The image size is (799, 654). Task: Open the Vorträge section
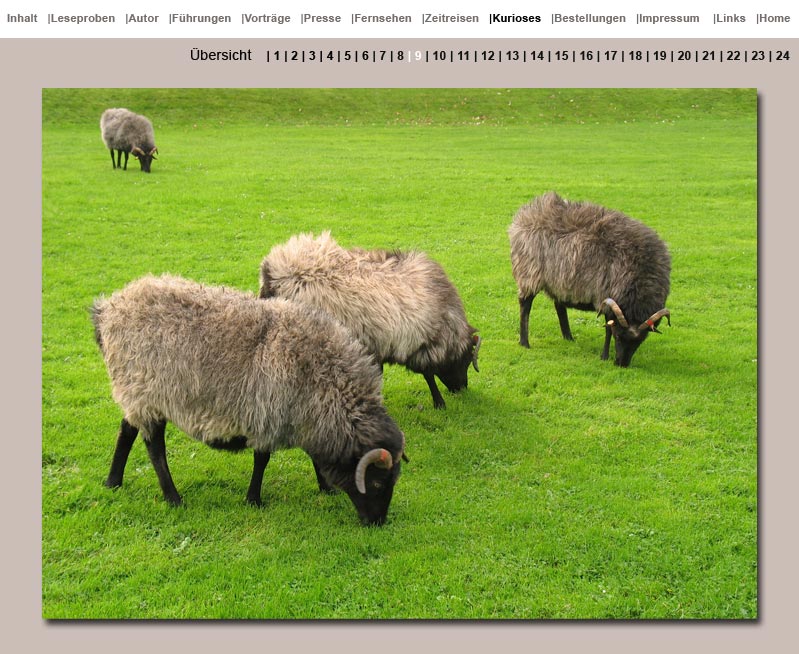(267, 18)
